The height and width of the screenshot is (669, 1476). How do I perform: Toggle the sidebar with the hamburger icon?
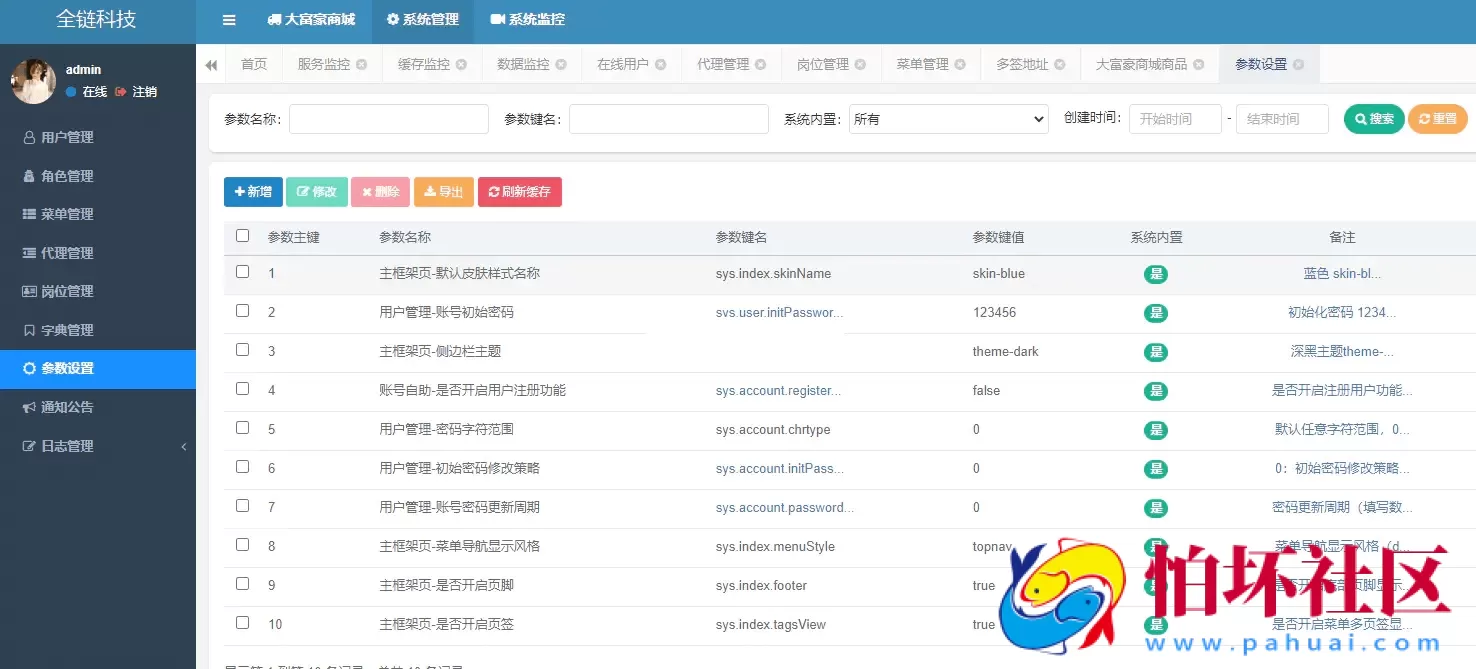pos(228,20)
